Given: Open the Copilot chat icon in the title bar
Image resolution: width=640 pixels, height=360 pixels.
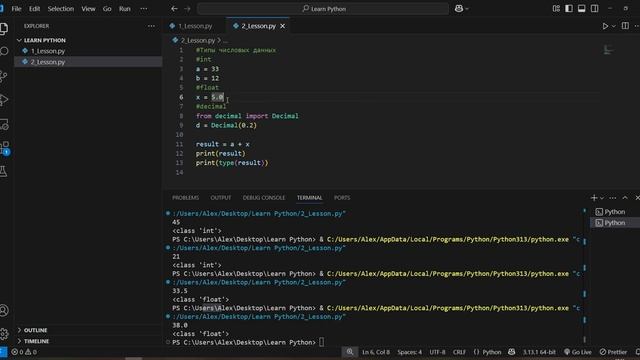Looking at the screenshot, I should tap(459, 9).
